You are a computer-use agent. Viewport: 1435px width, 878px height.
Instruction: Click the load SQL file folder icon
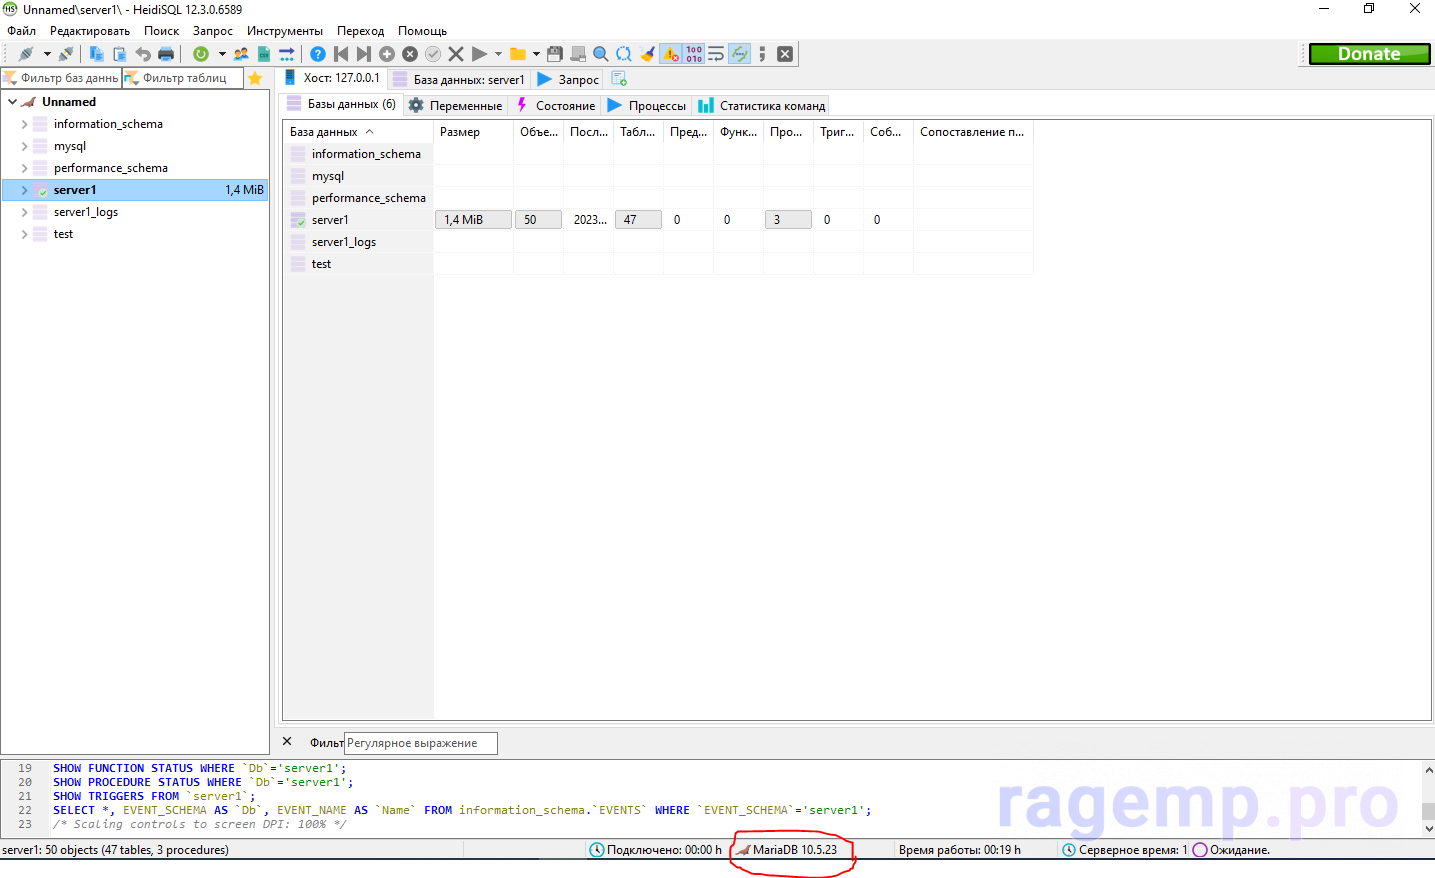[x=518, y=54]
